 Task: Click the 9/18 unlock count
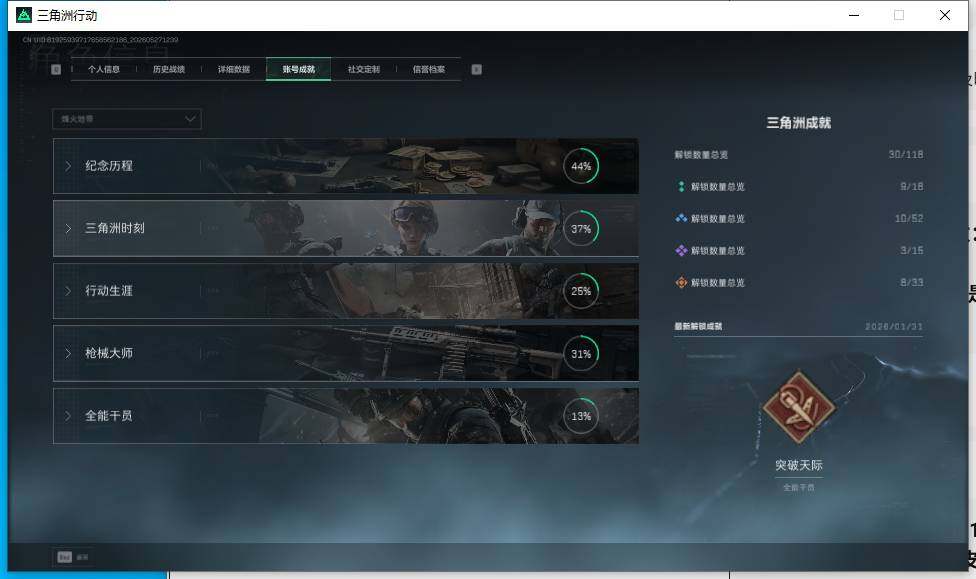click(911, 186)
